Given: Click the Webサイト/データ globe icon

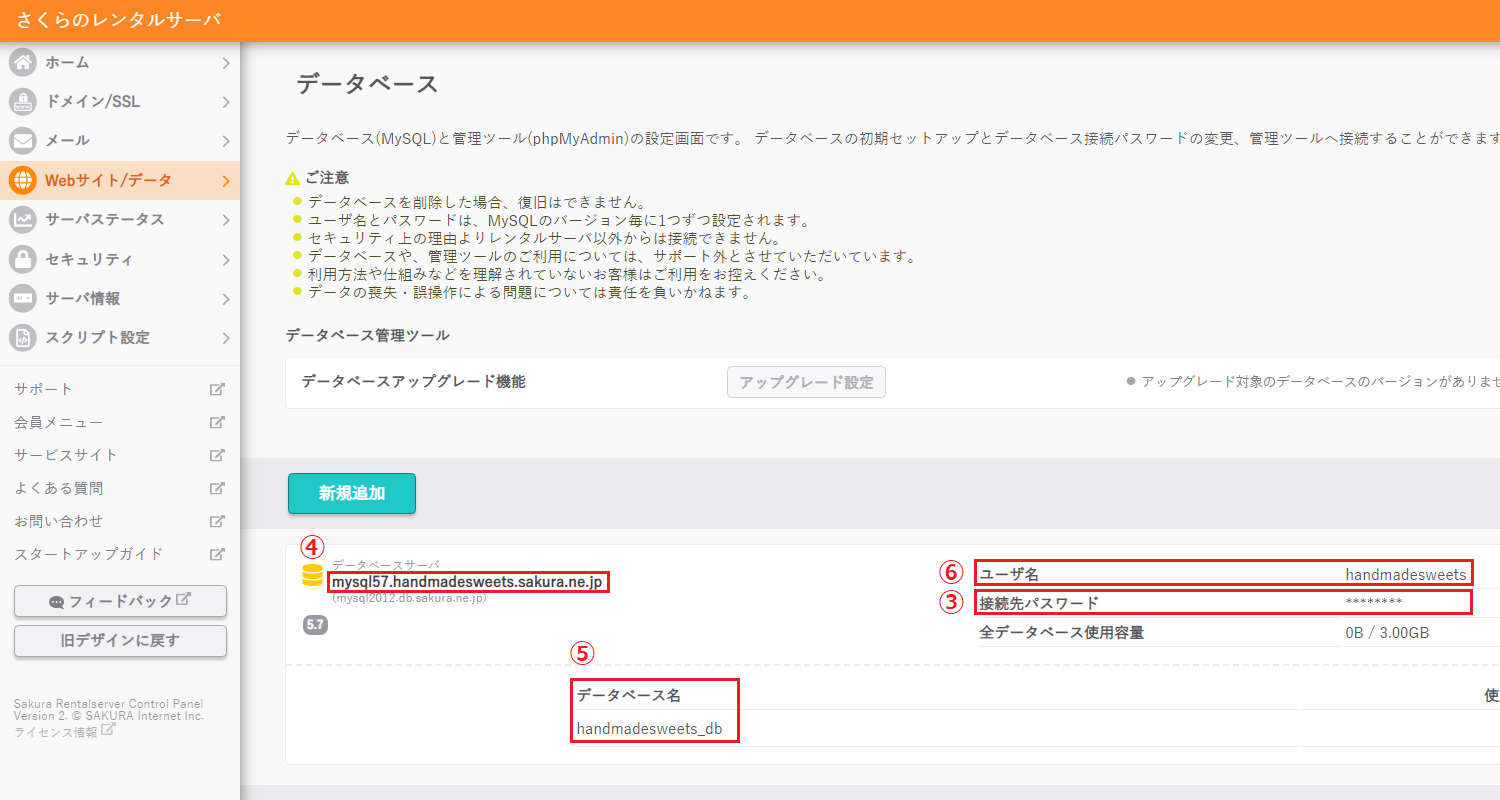Looking at the screenshot, I should tap(22, 180).
